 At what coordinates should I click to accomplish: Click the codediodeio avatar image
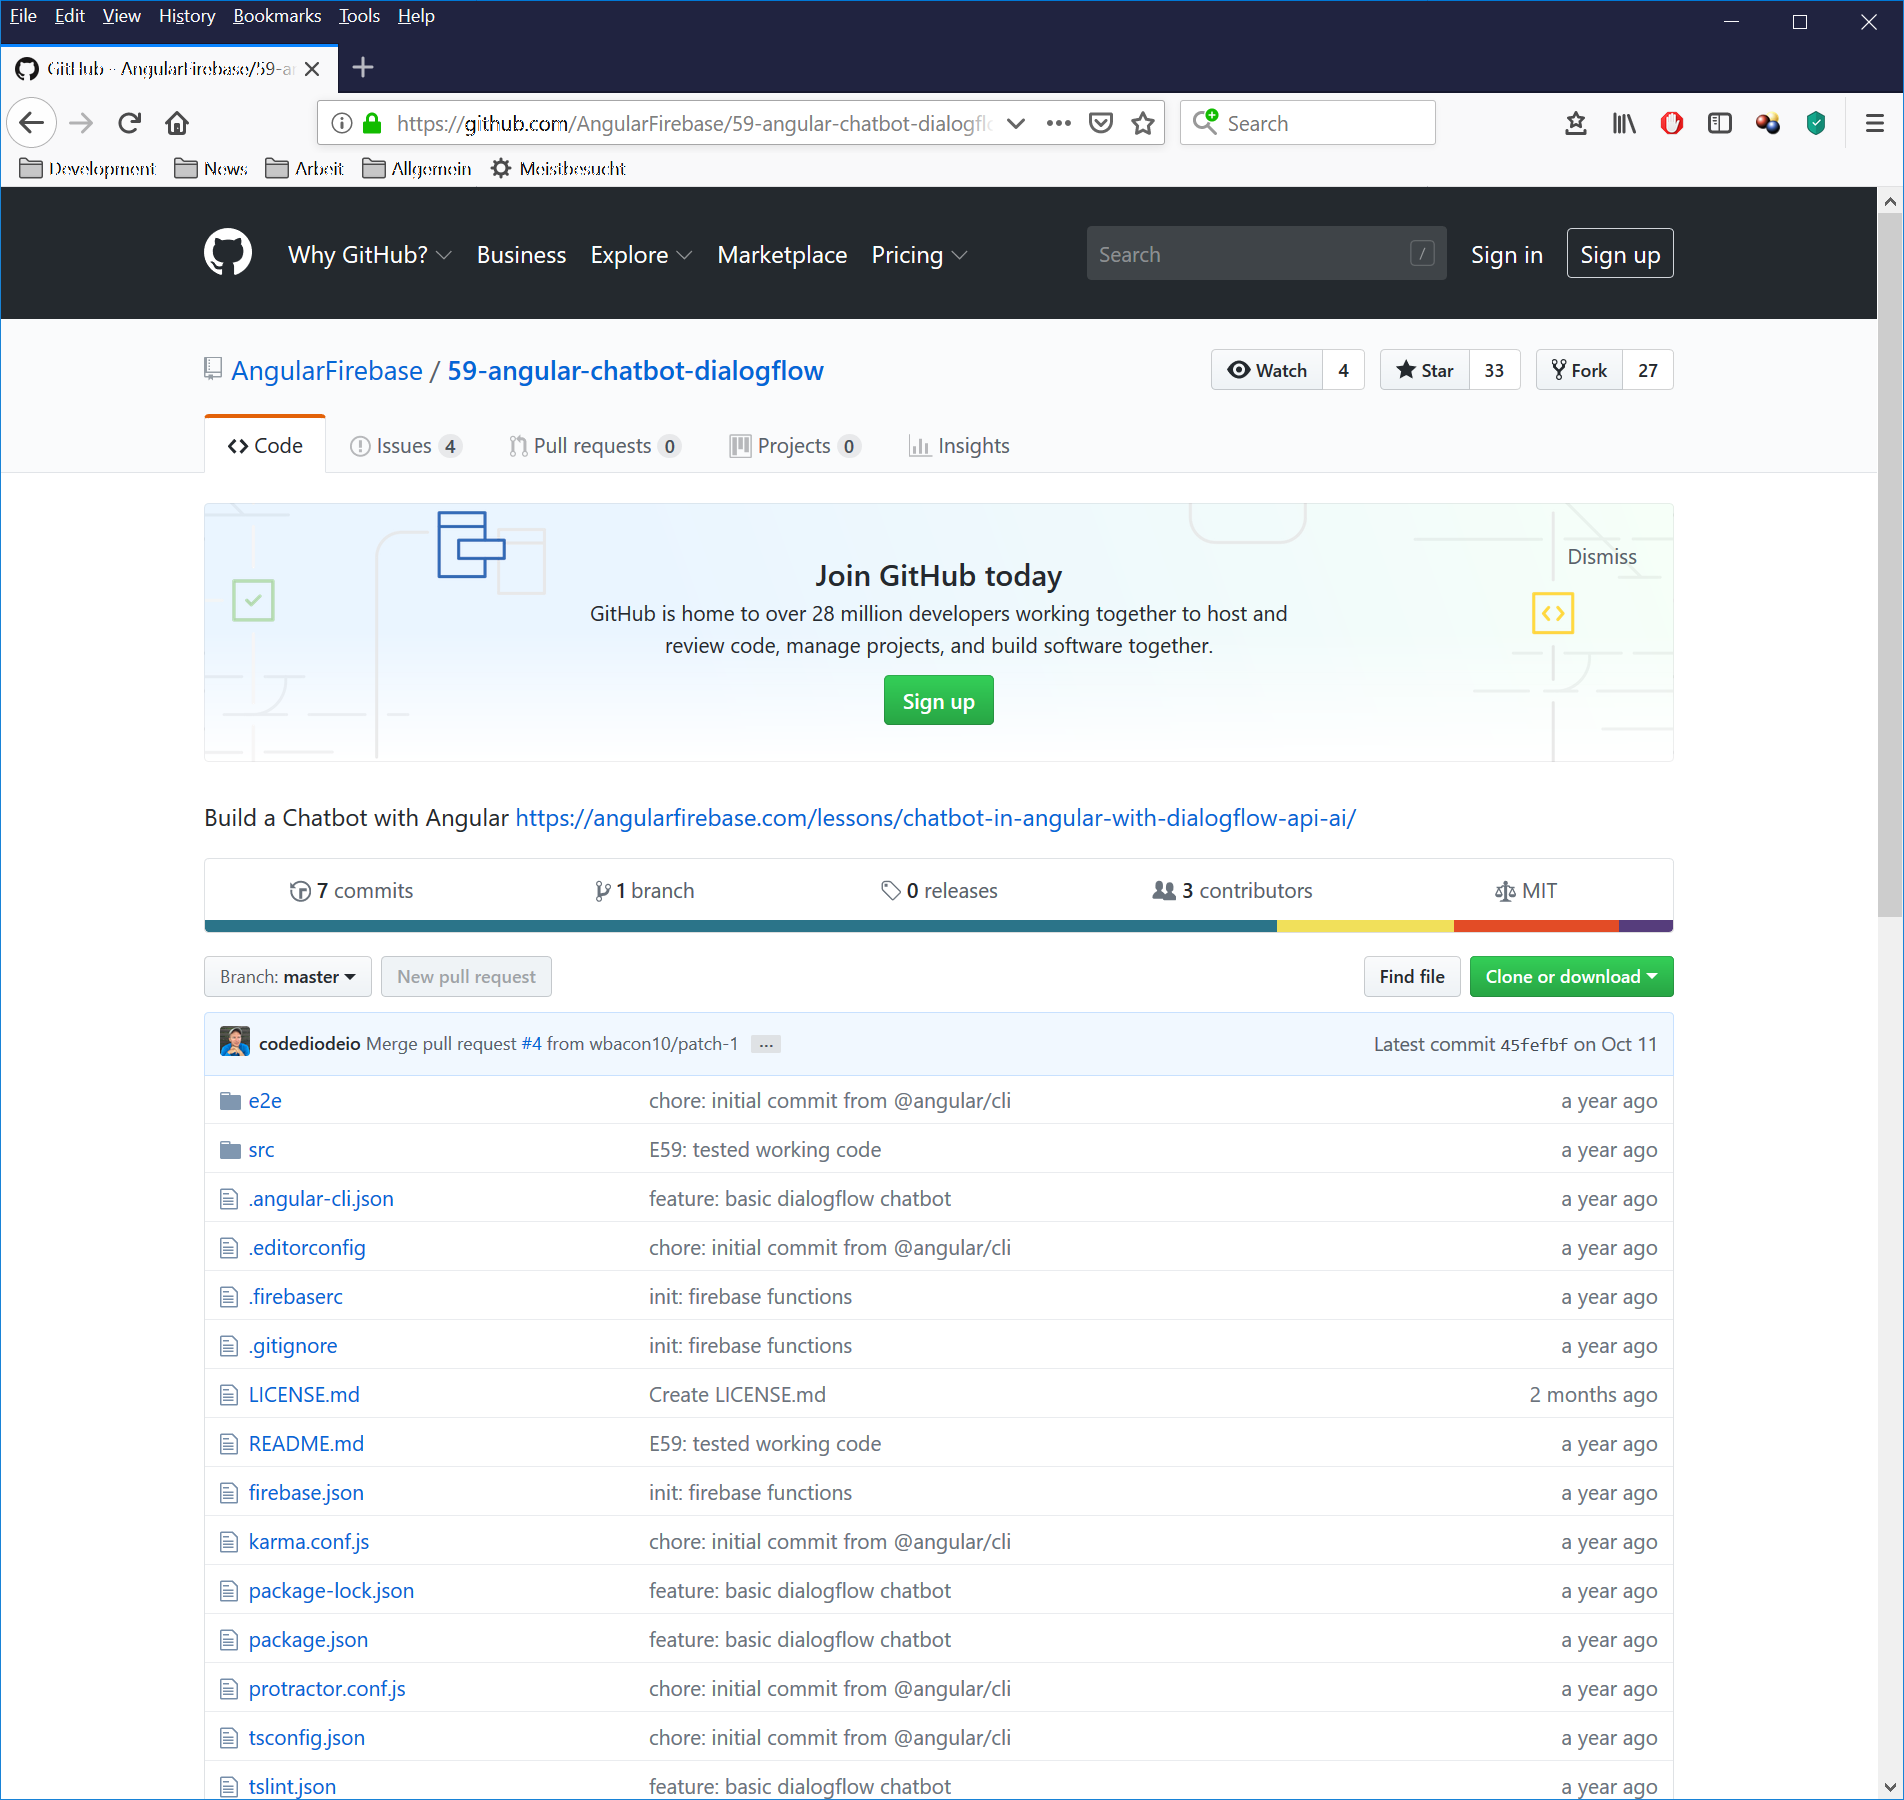tap(235, 1042)
